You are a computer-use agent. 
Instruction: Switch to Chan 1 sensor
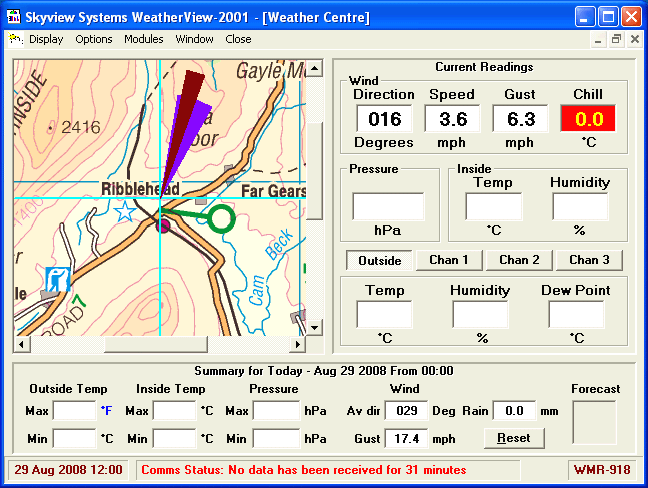coord(449,260)
